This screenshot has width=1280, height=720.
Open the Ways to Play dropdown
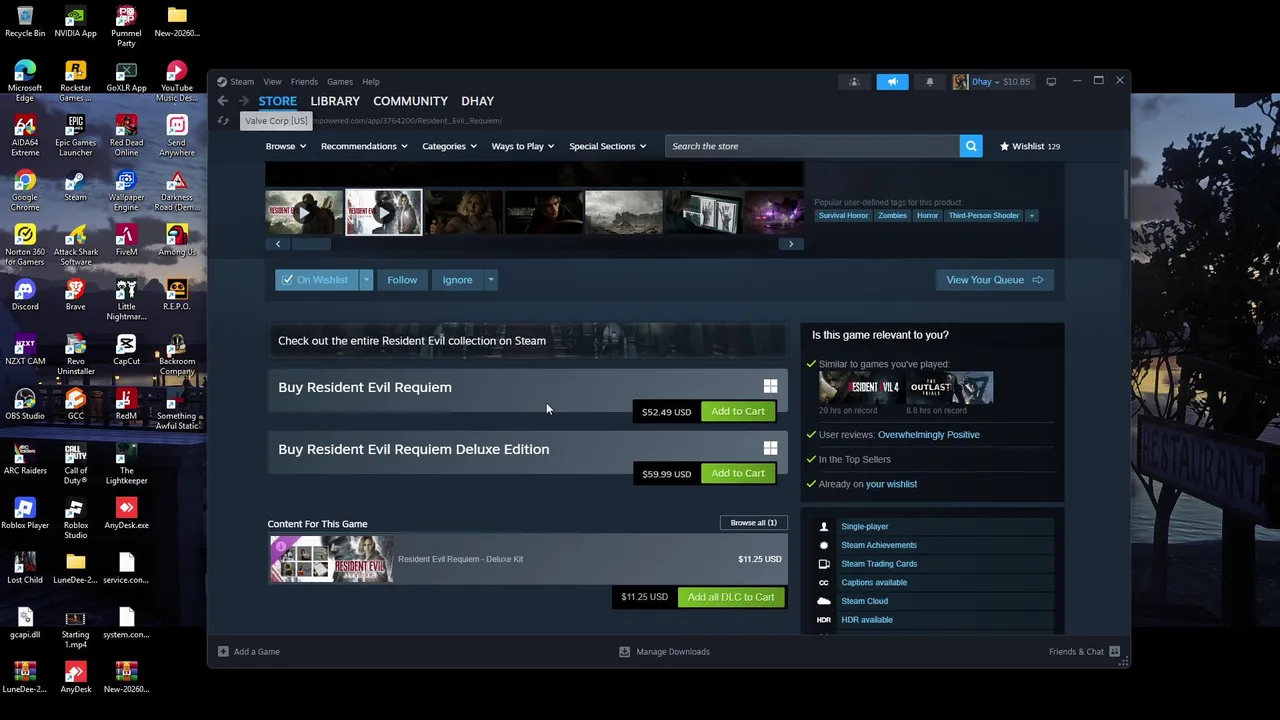point(523,146)
